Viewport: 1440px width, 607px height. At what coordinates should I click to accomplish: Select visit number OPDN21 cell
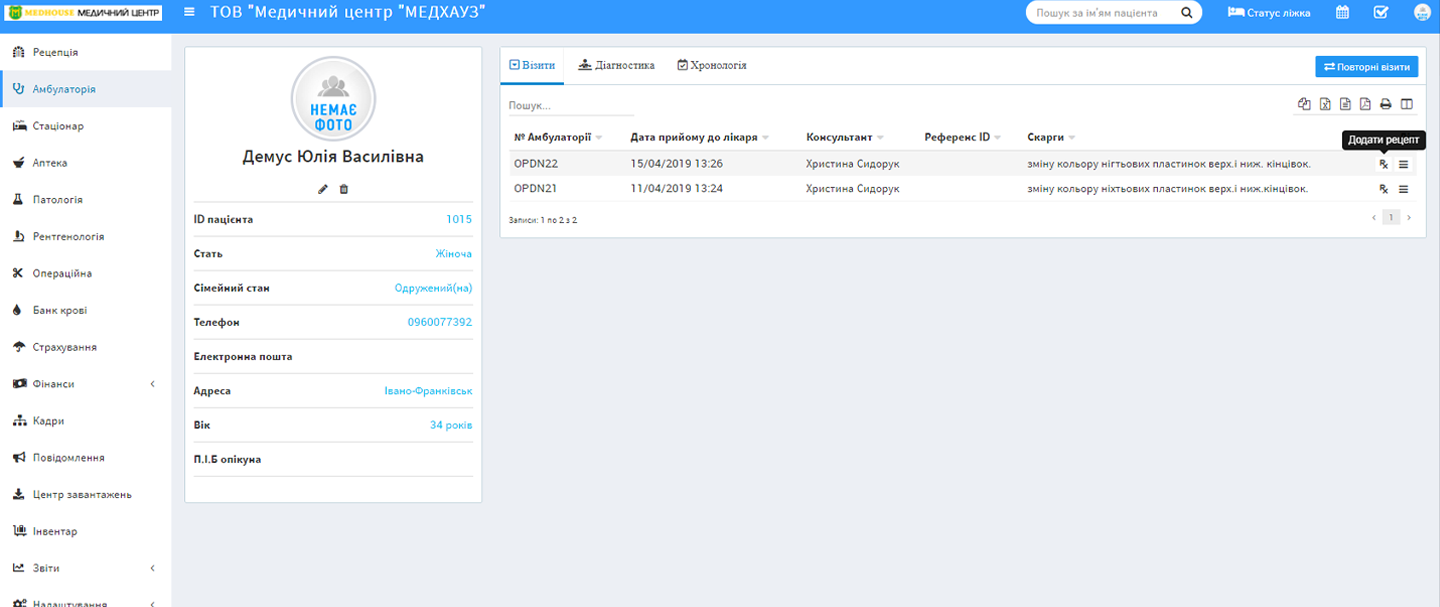click(x=536, y=189)
